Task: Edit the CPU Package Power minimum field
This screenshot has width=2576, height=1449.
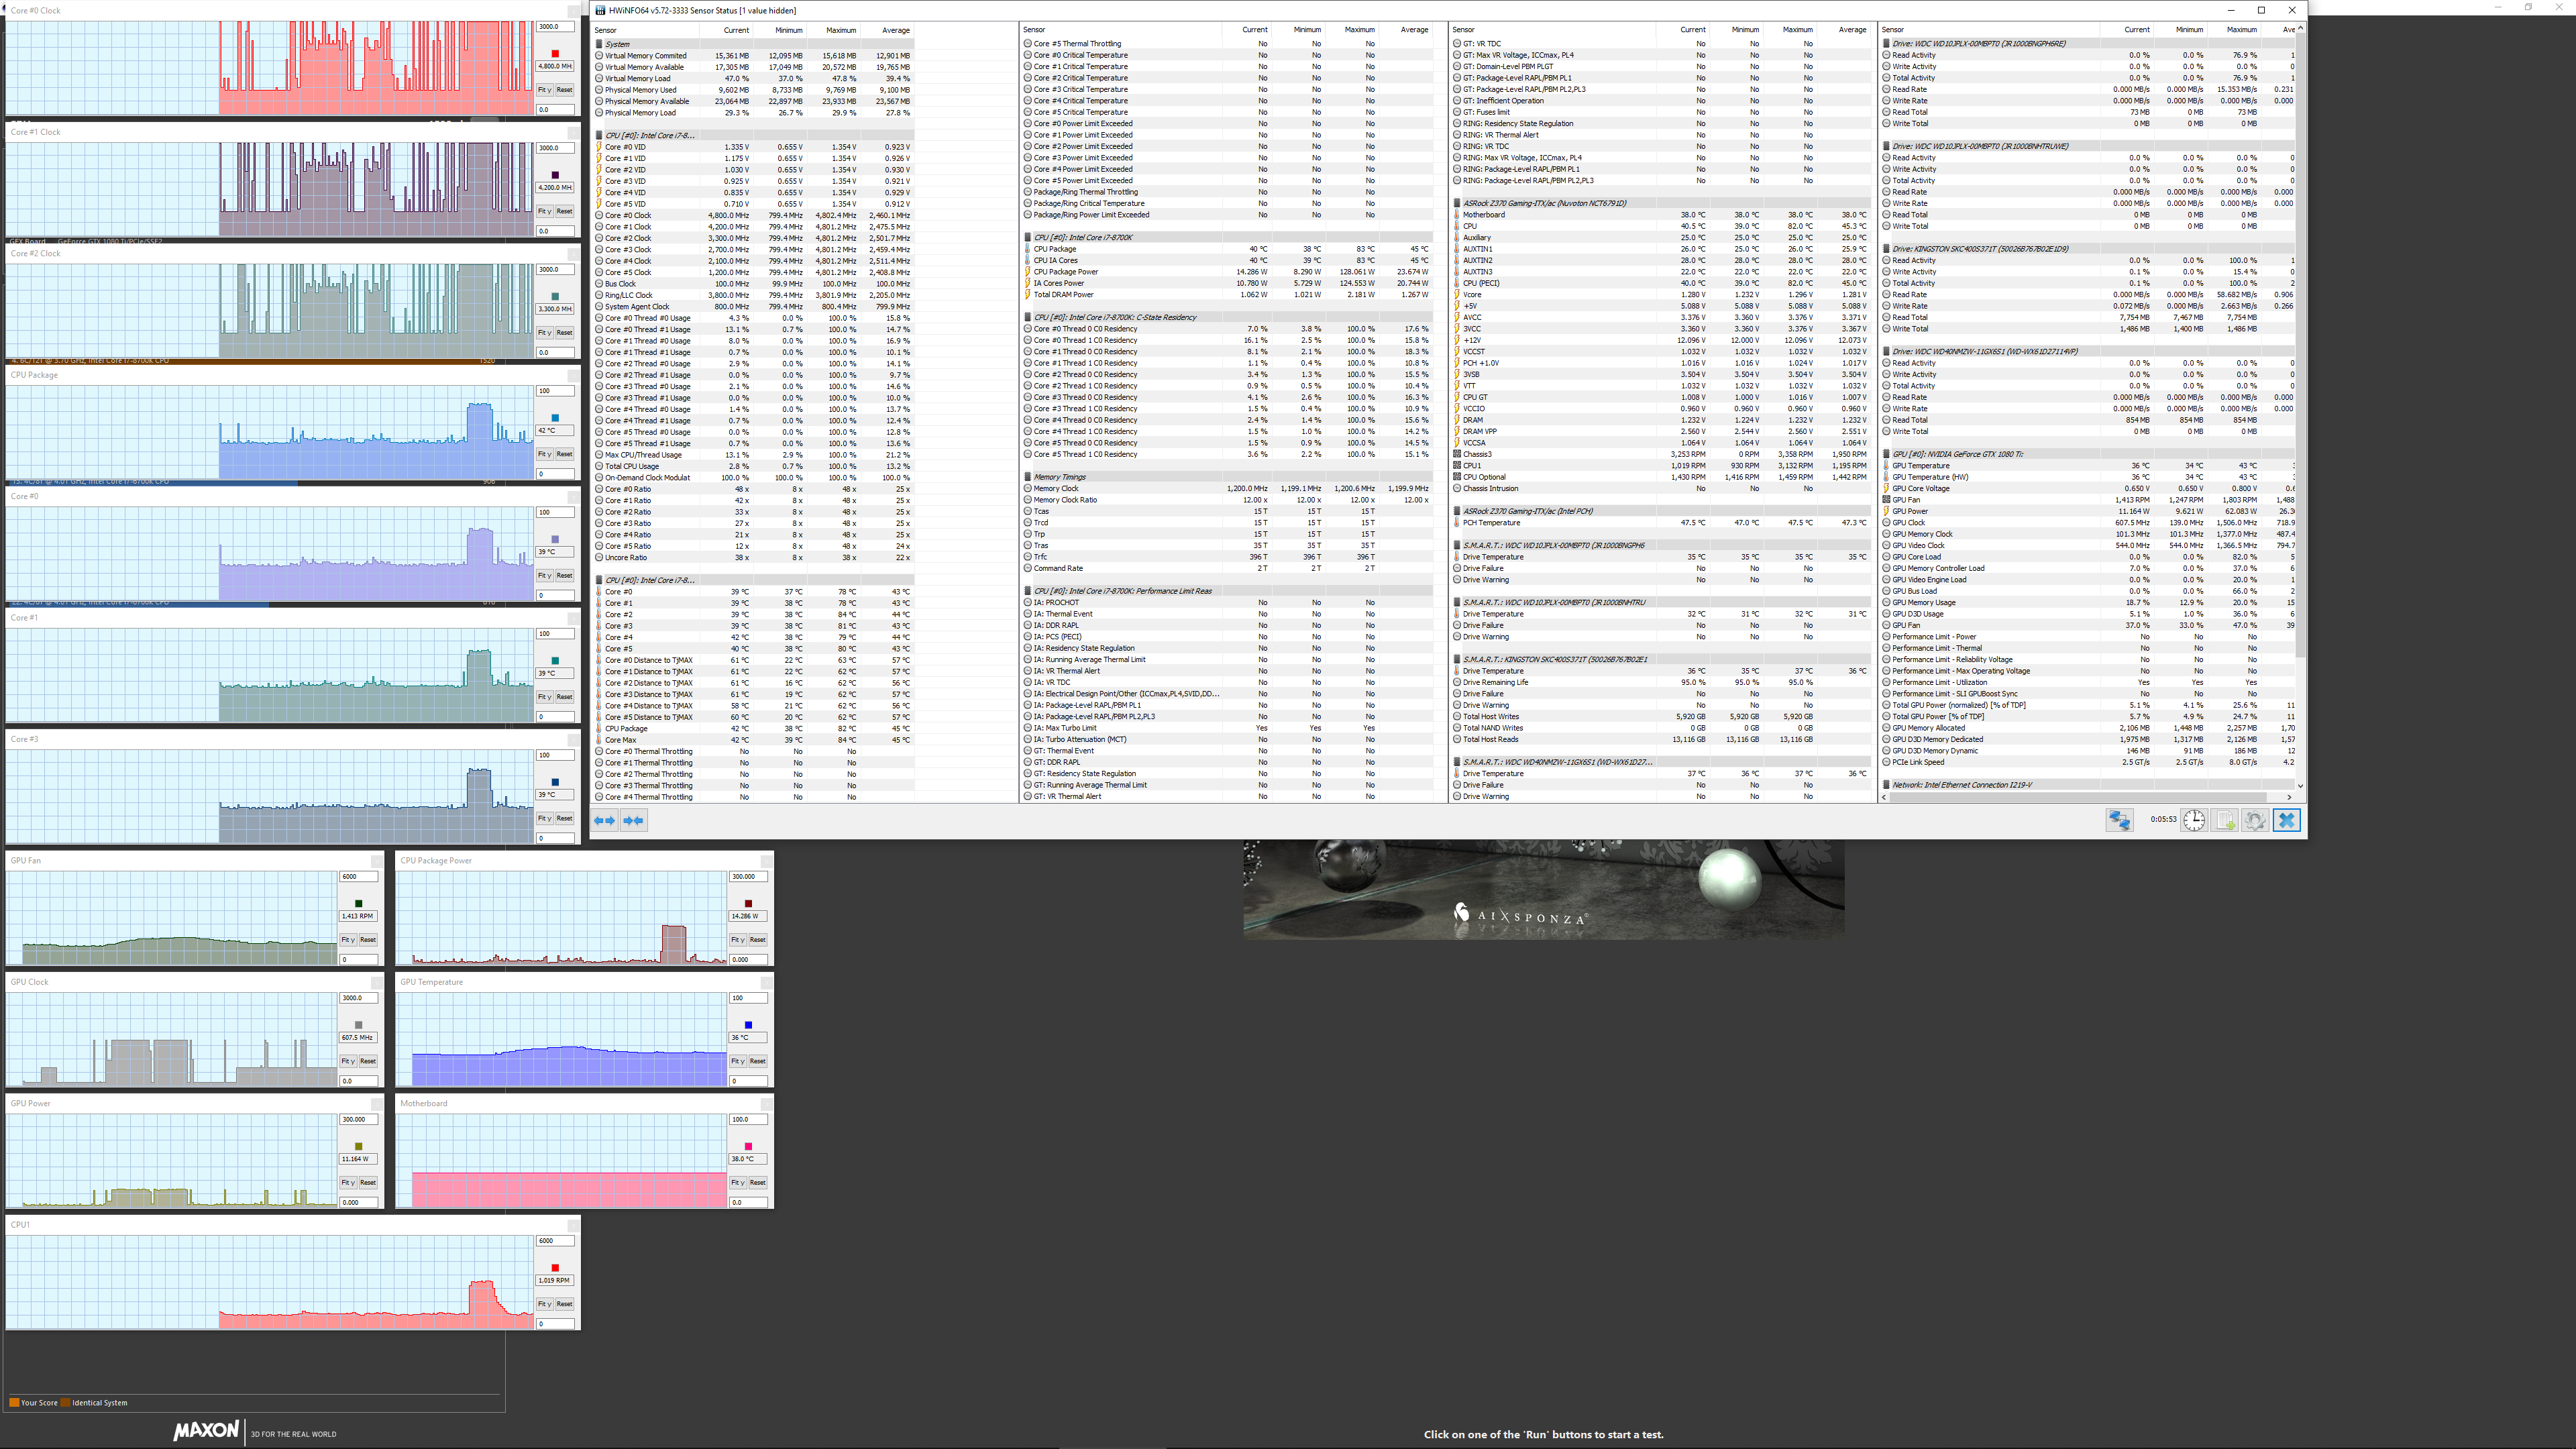Action: pyautogui.click(x=748, y=959)
